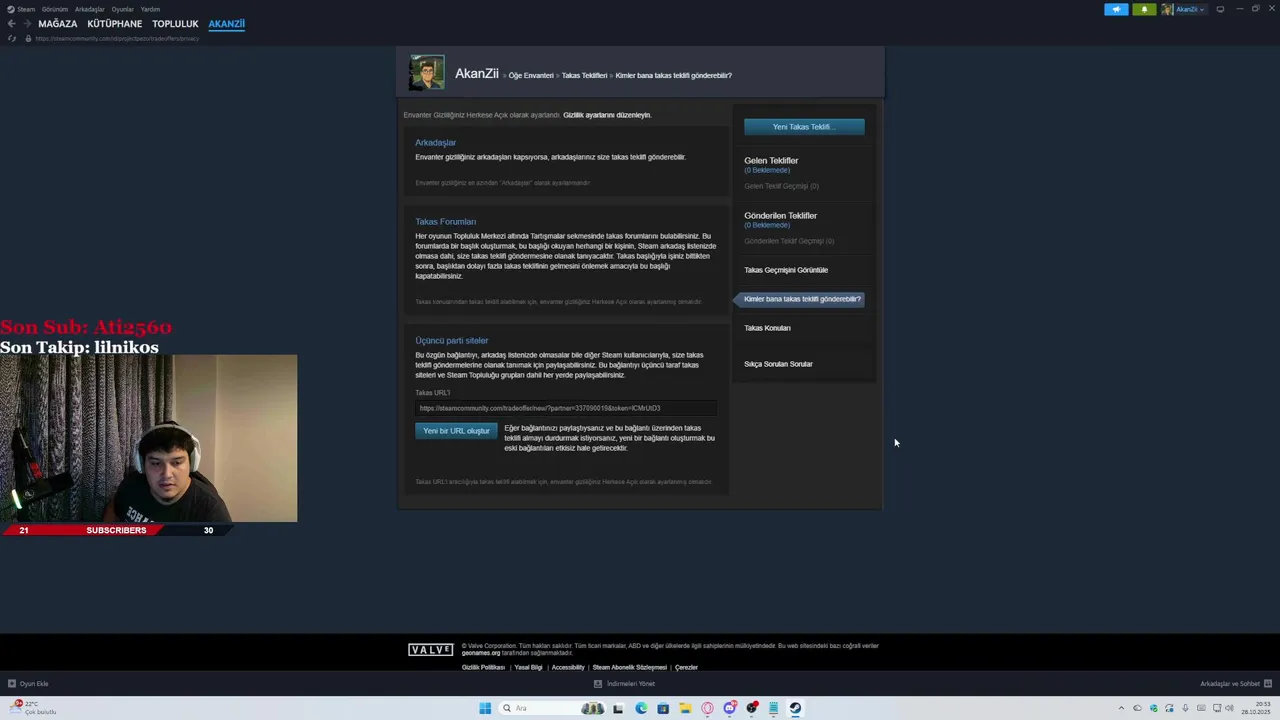The image size is (1280, 720).
Task: Open Gelen Teklifler section
Action: point(771,160)
